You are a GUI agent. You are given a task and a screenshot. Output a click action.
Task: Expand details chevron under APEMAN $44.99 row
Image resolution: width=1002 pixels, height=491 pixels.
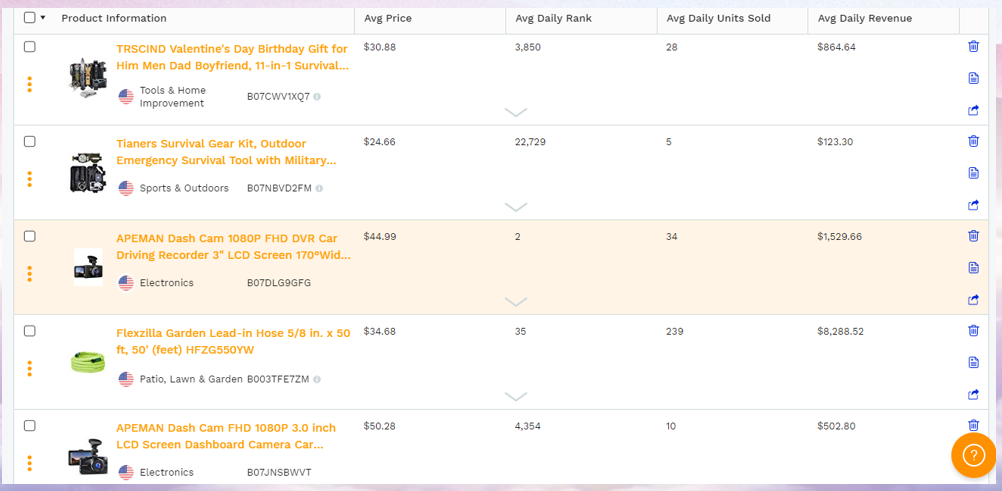pos(516,302)
